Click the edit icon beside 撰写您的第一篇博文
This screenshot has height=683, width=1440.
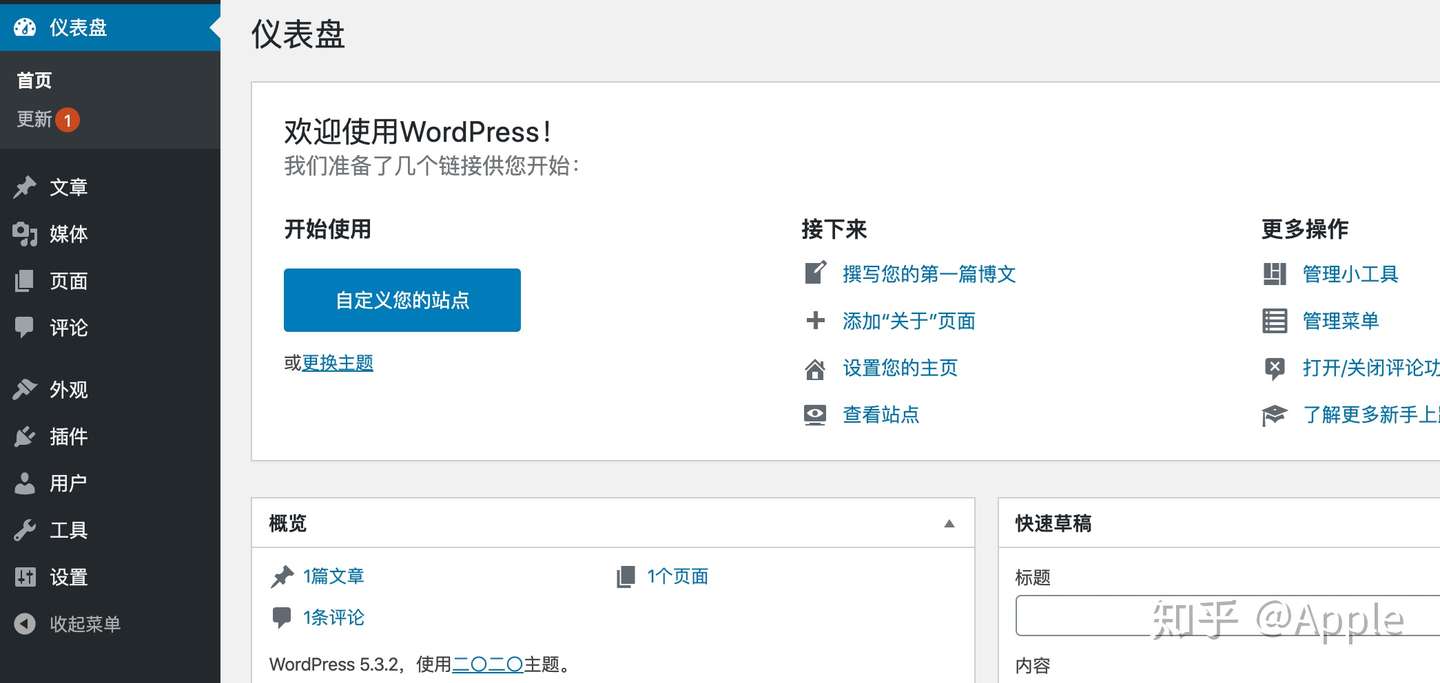[x=816, y=273]
